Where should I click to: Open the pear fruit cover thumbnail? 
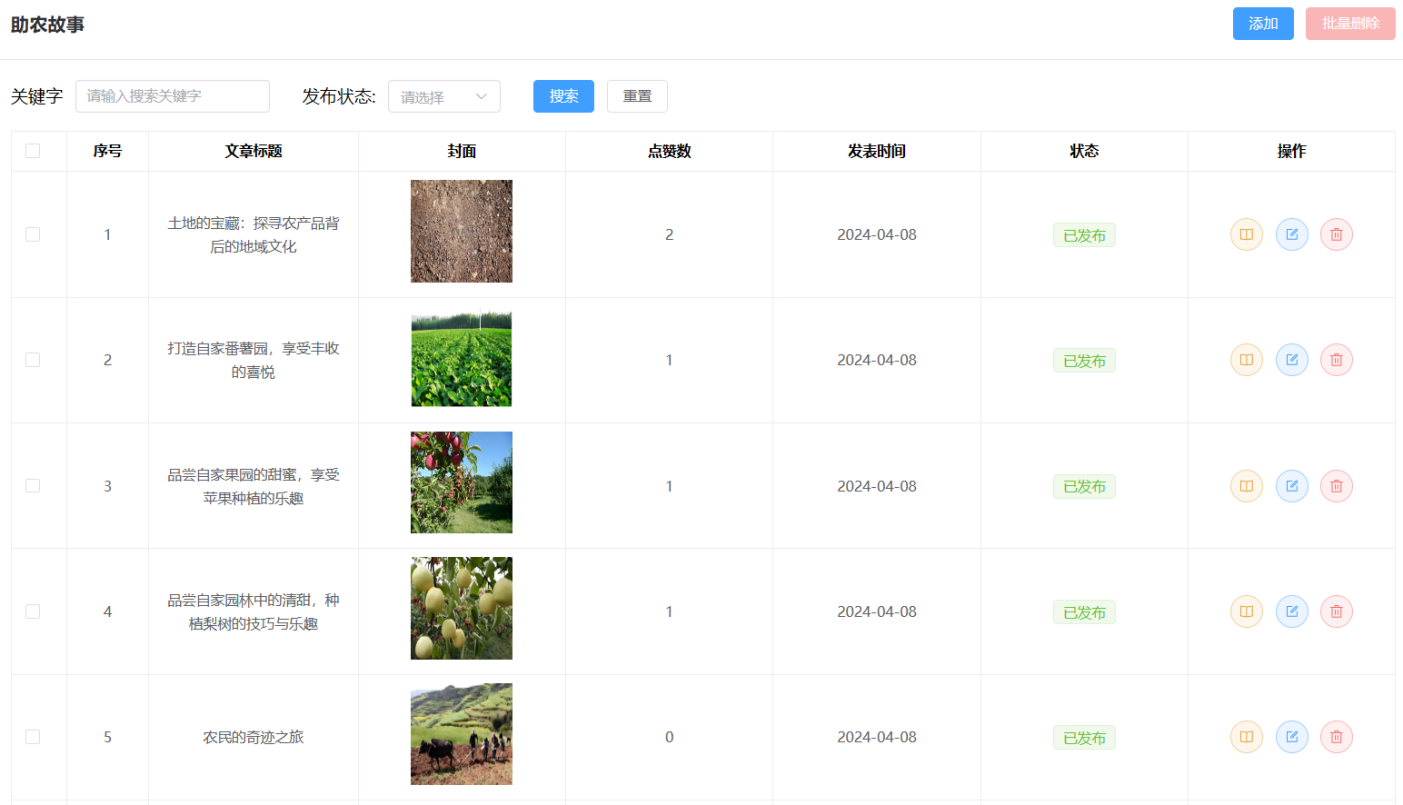pos(461,608)
